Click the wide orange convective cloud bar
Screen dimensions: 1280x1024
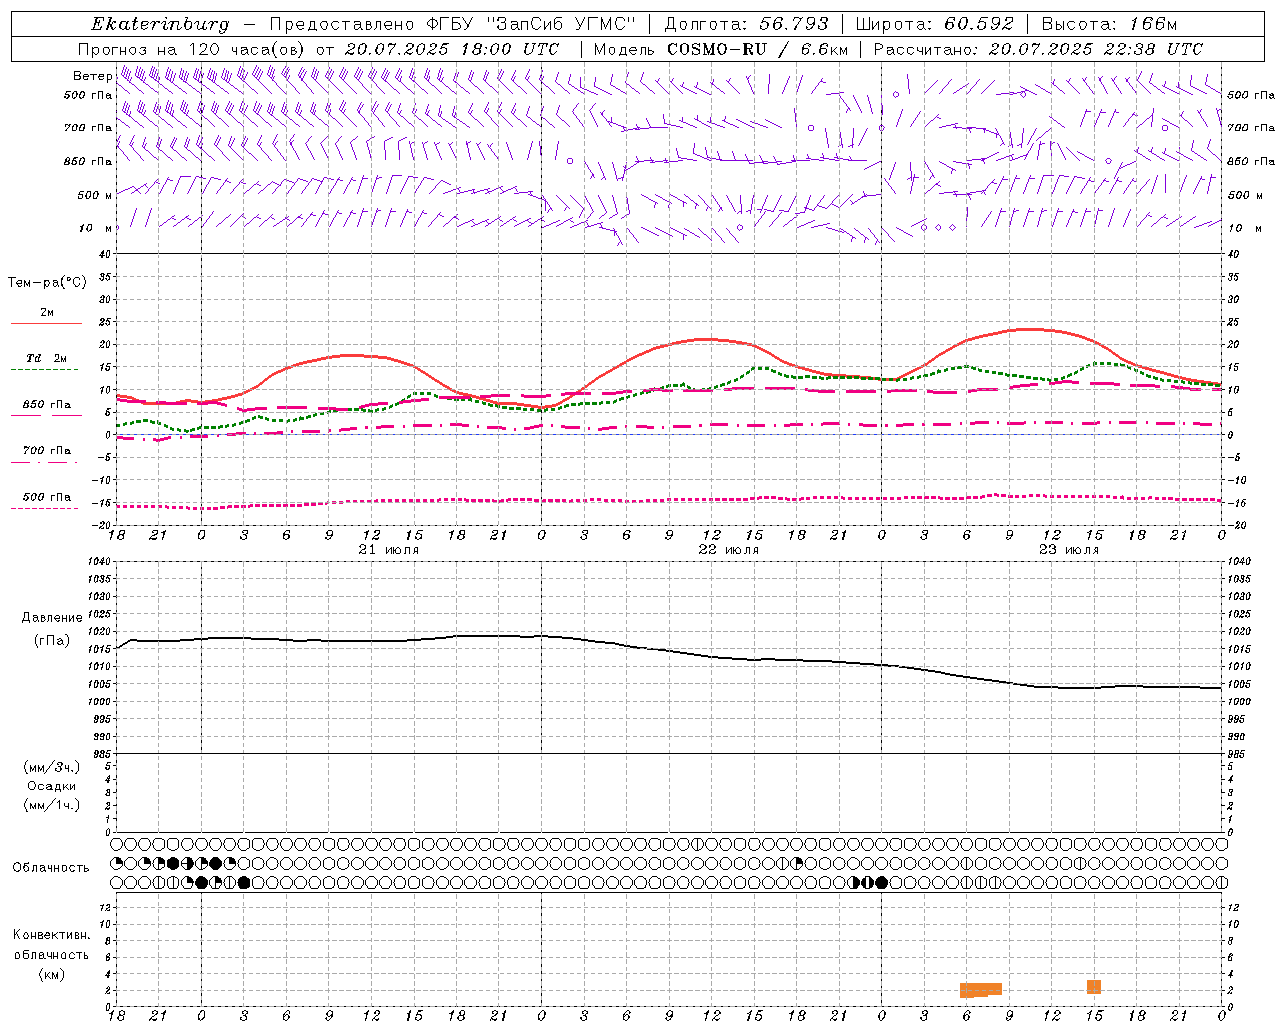click(x=980, y=990)
